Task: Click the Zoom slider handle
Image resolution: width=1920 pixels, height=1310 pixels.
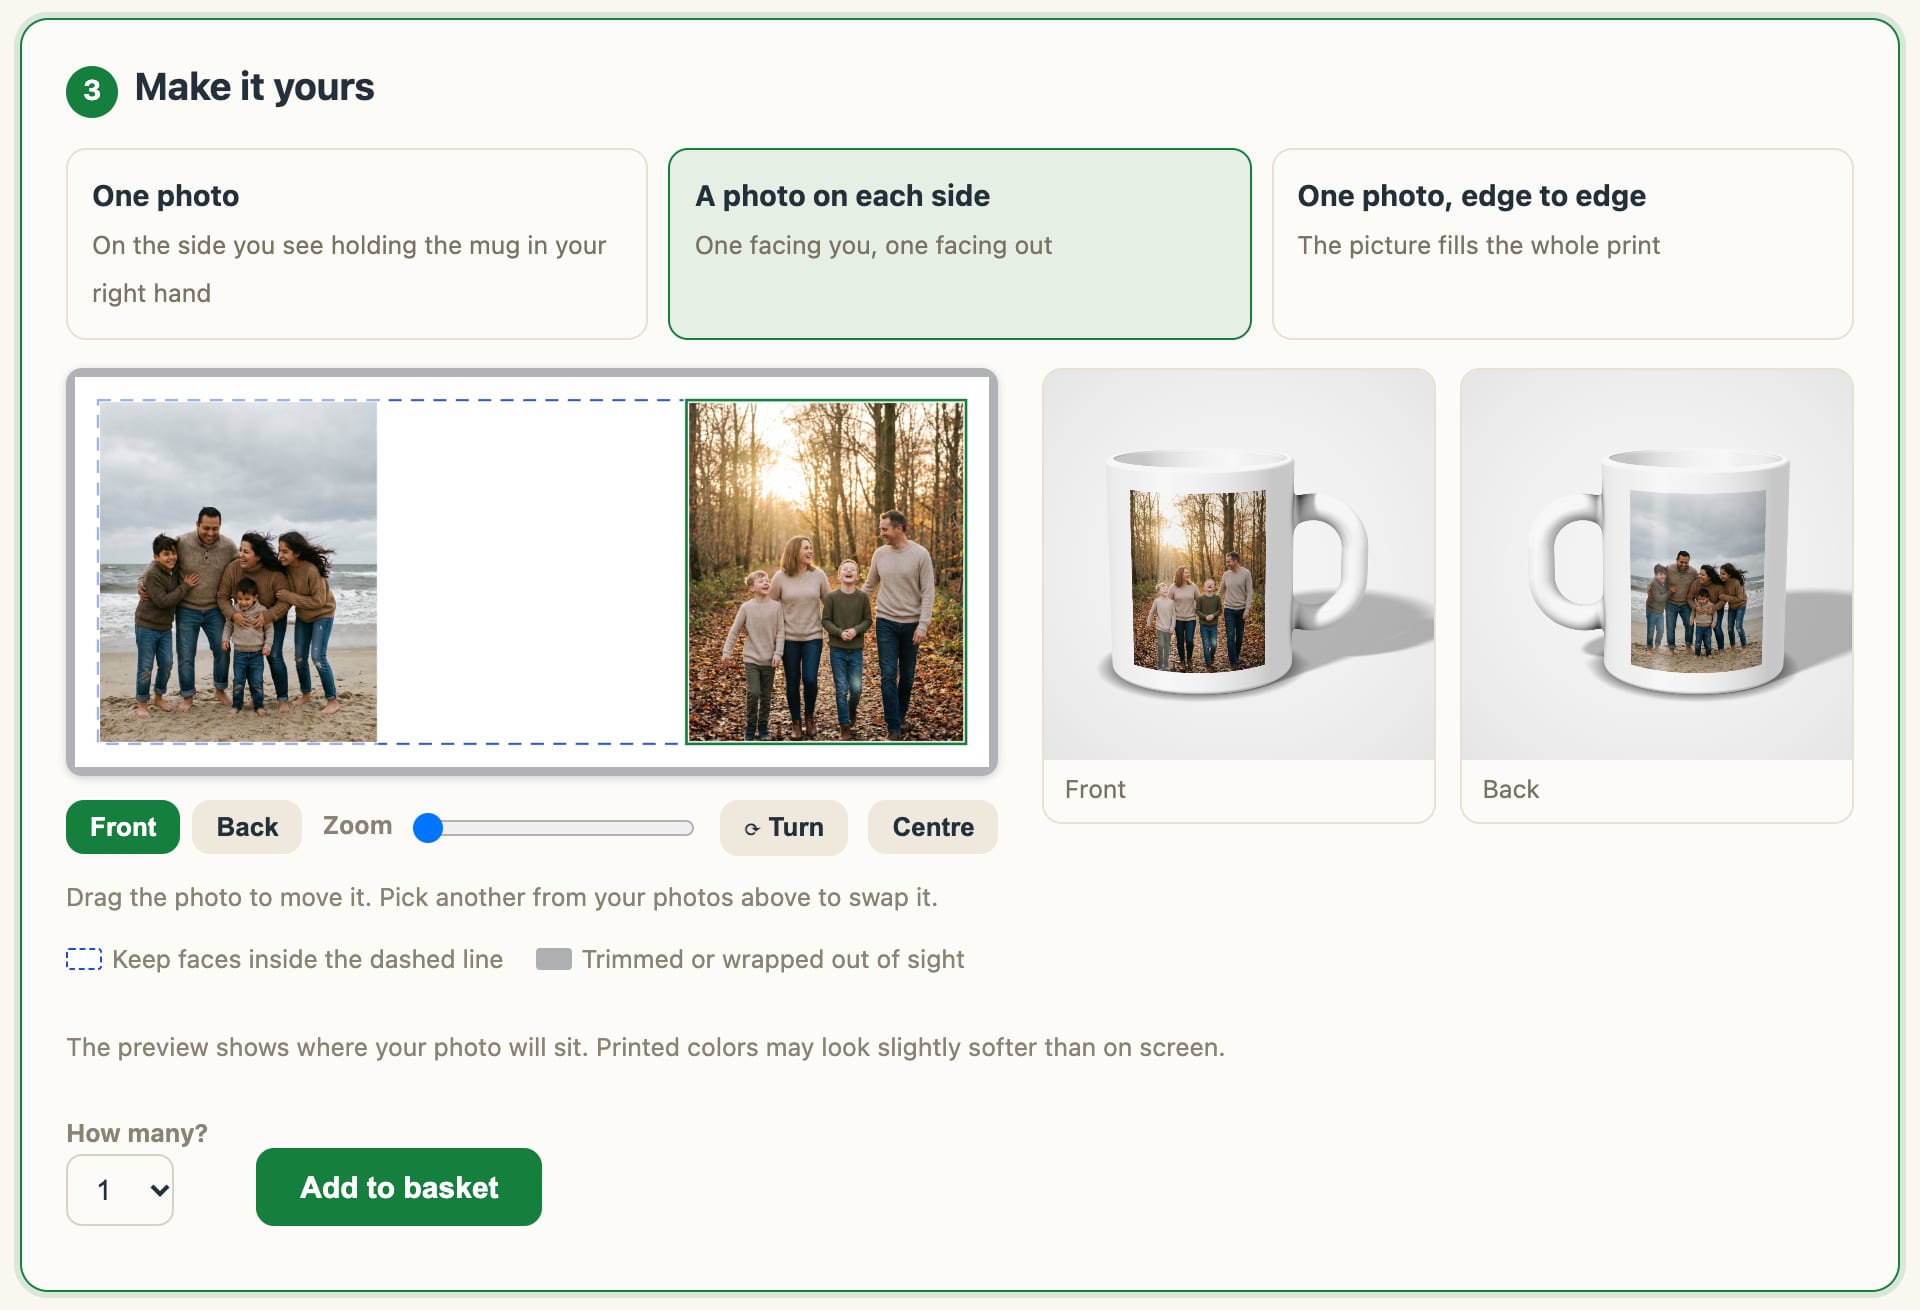Action: point(428,827)
